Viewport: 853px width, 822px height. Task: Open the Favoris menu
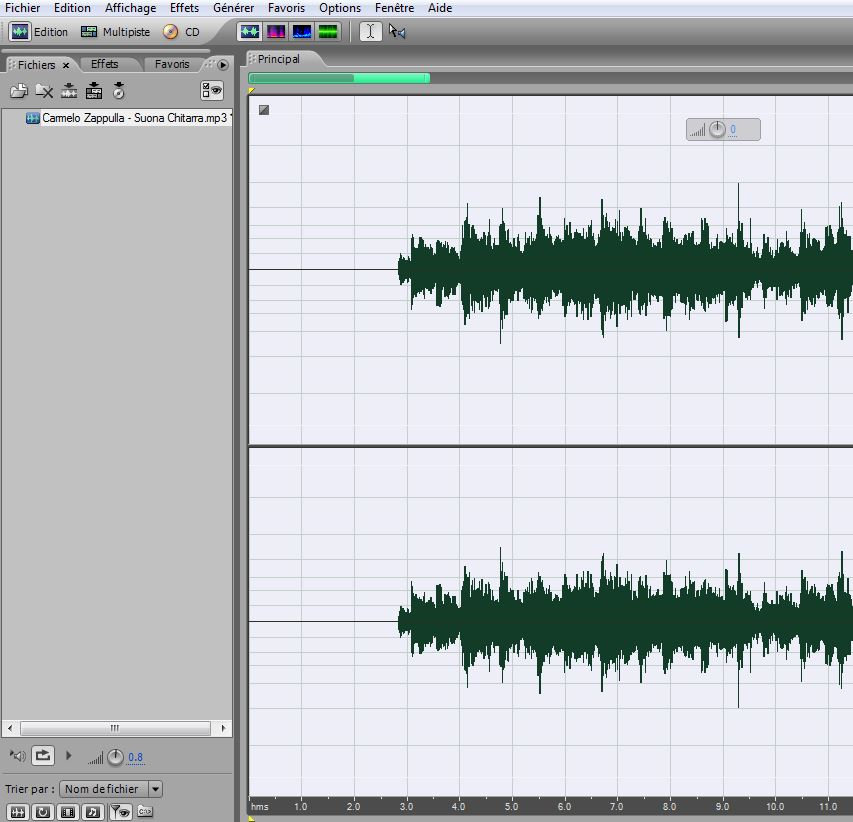pos(287,8)
